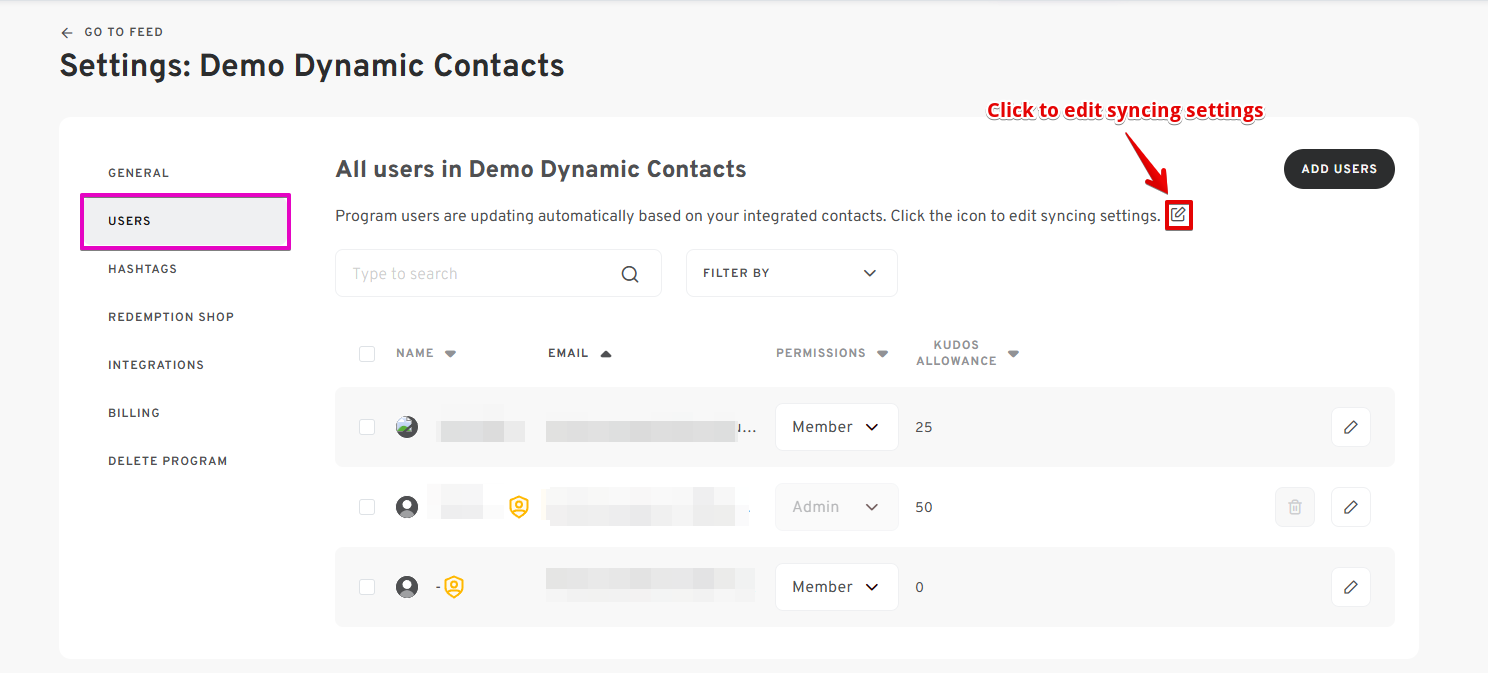Click the pencil icon in the first user row

(x=1350, y=427)
